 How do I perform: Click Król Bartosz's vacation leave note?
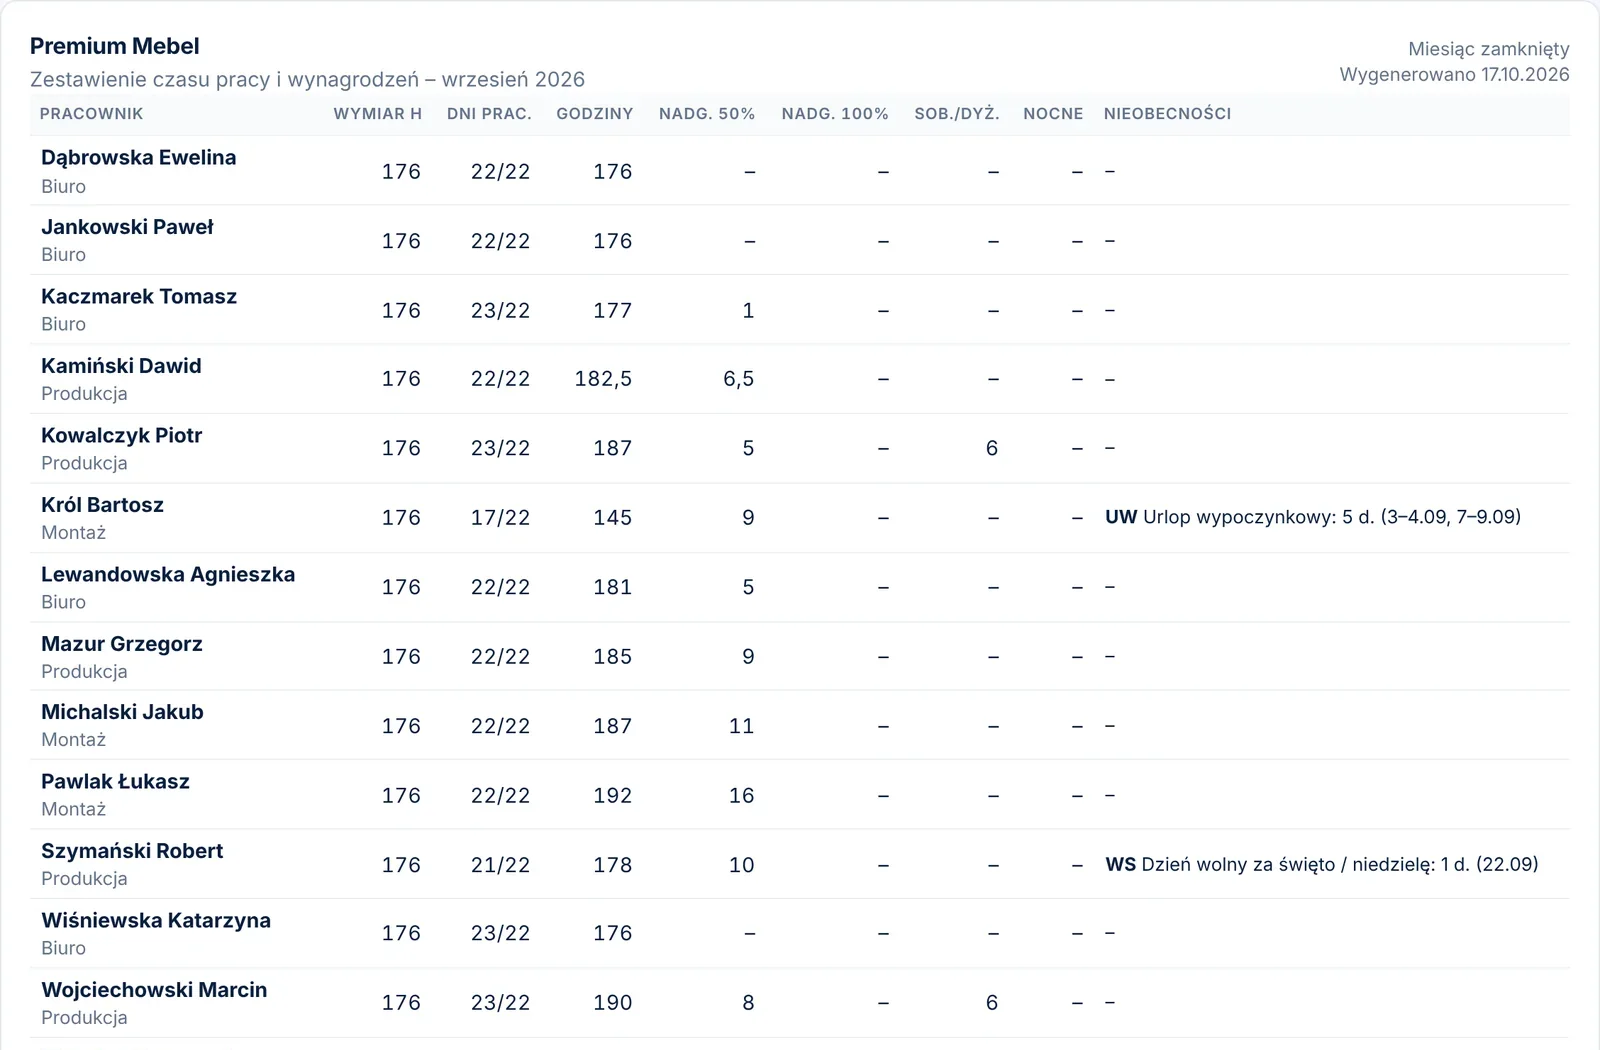[1313, 517]
